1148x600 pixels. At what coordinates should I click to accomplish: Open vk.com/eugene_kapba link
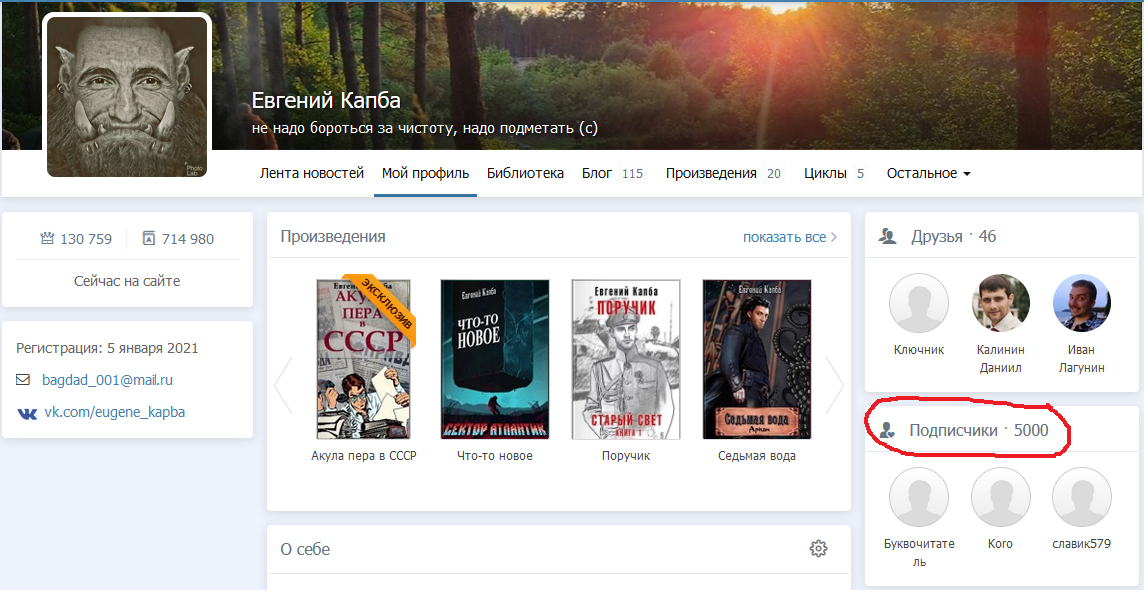(114, 412)
